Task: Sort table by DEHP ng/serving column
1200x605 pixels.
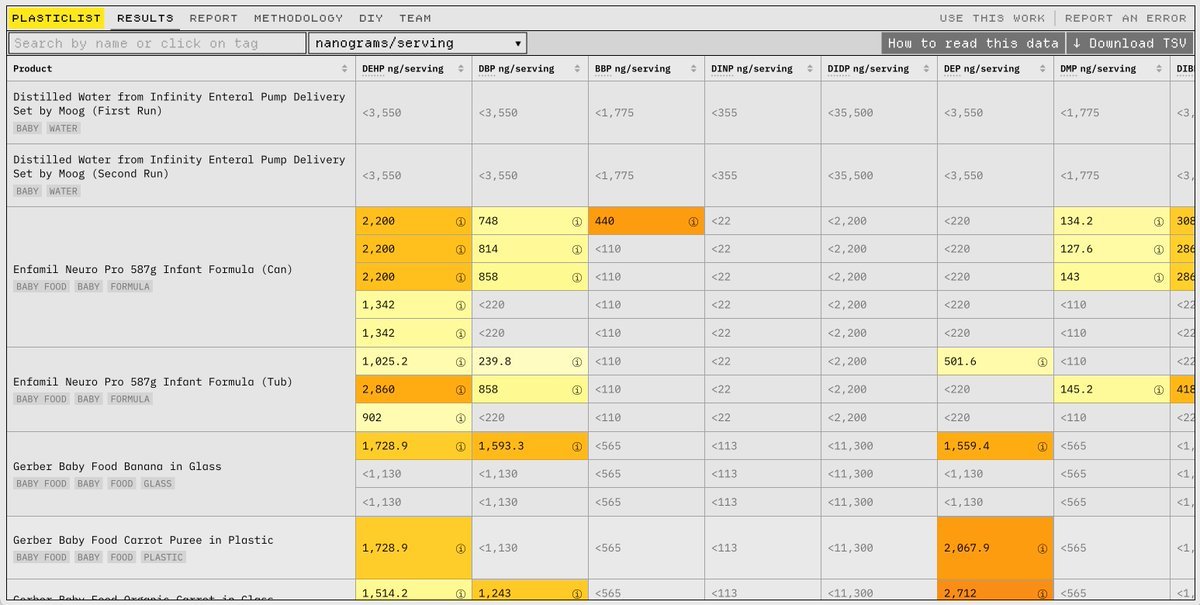Action: 461,69
